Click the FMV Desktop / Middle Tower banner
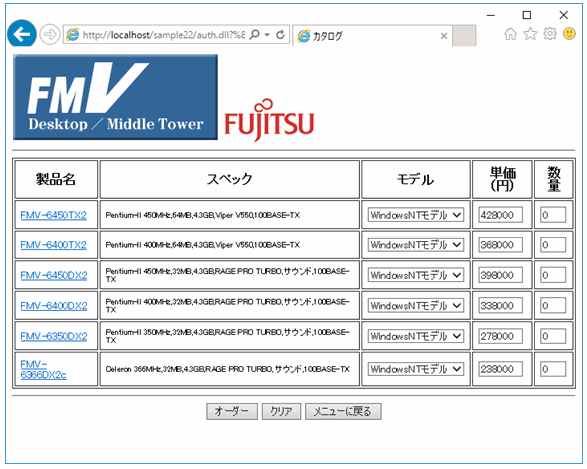This screenshot has width=587, height=469. tap(115, 97)
